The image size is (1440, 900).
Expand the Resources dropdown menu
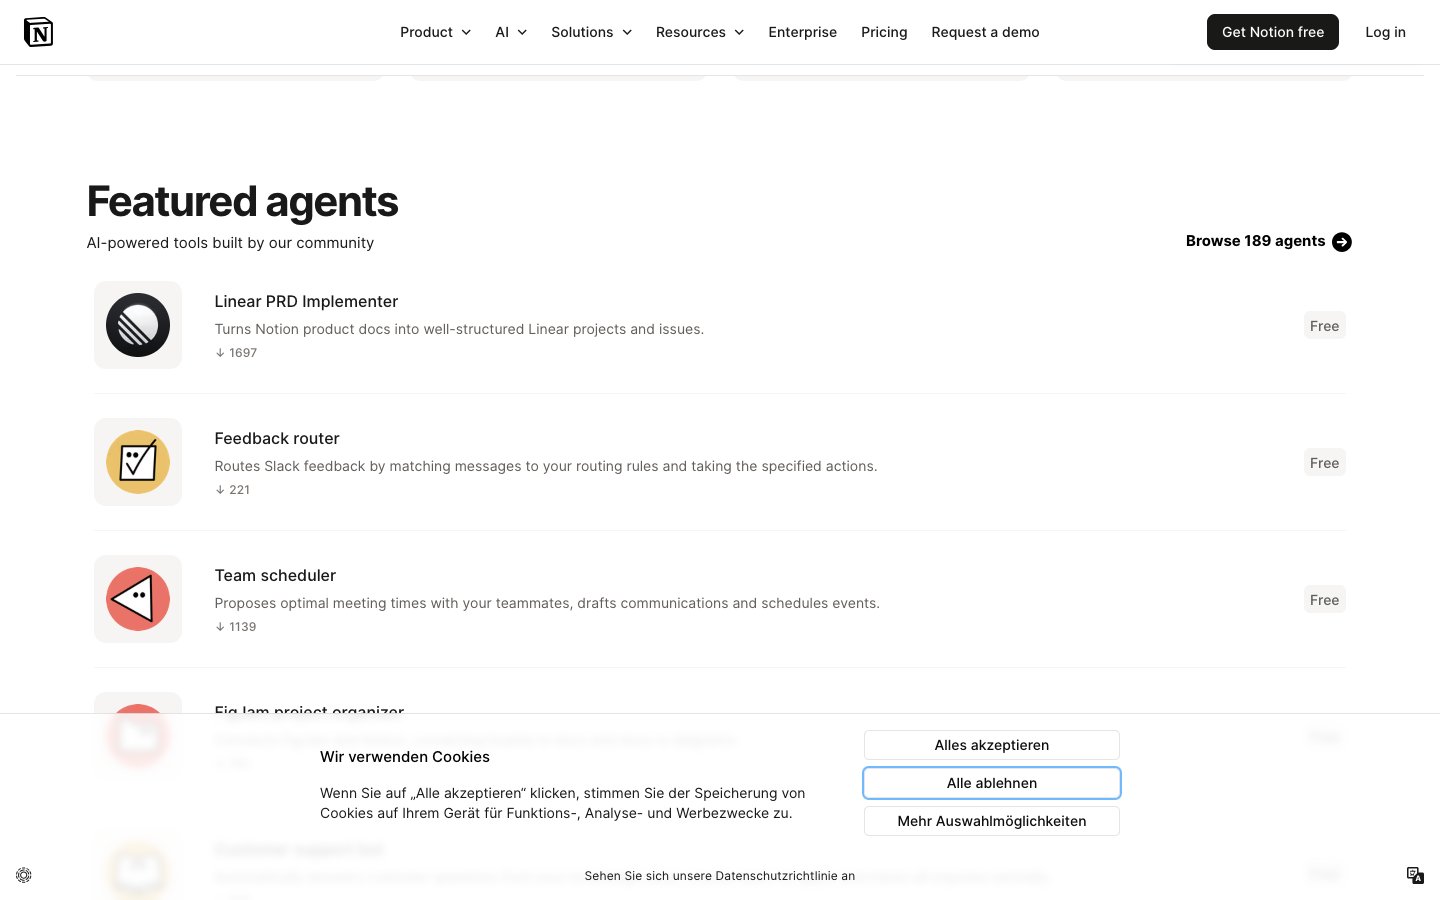pos(700,32)
